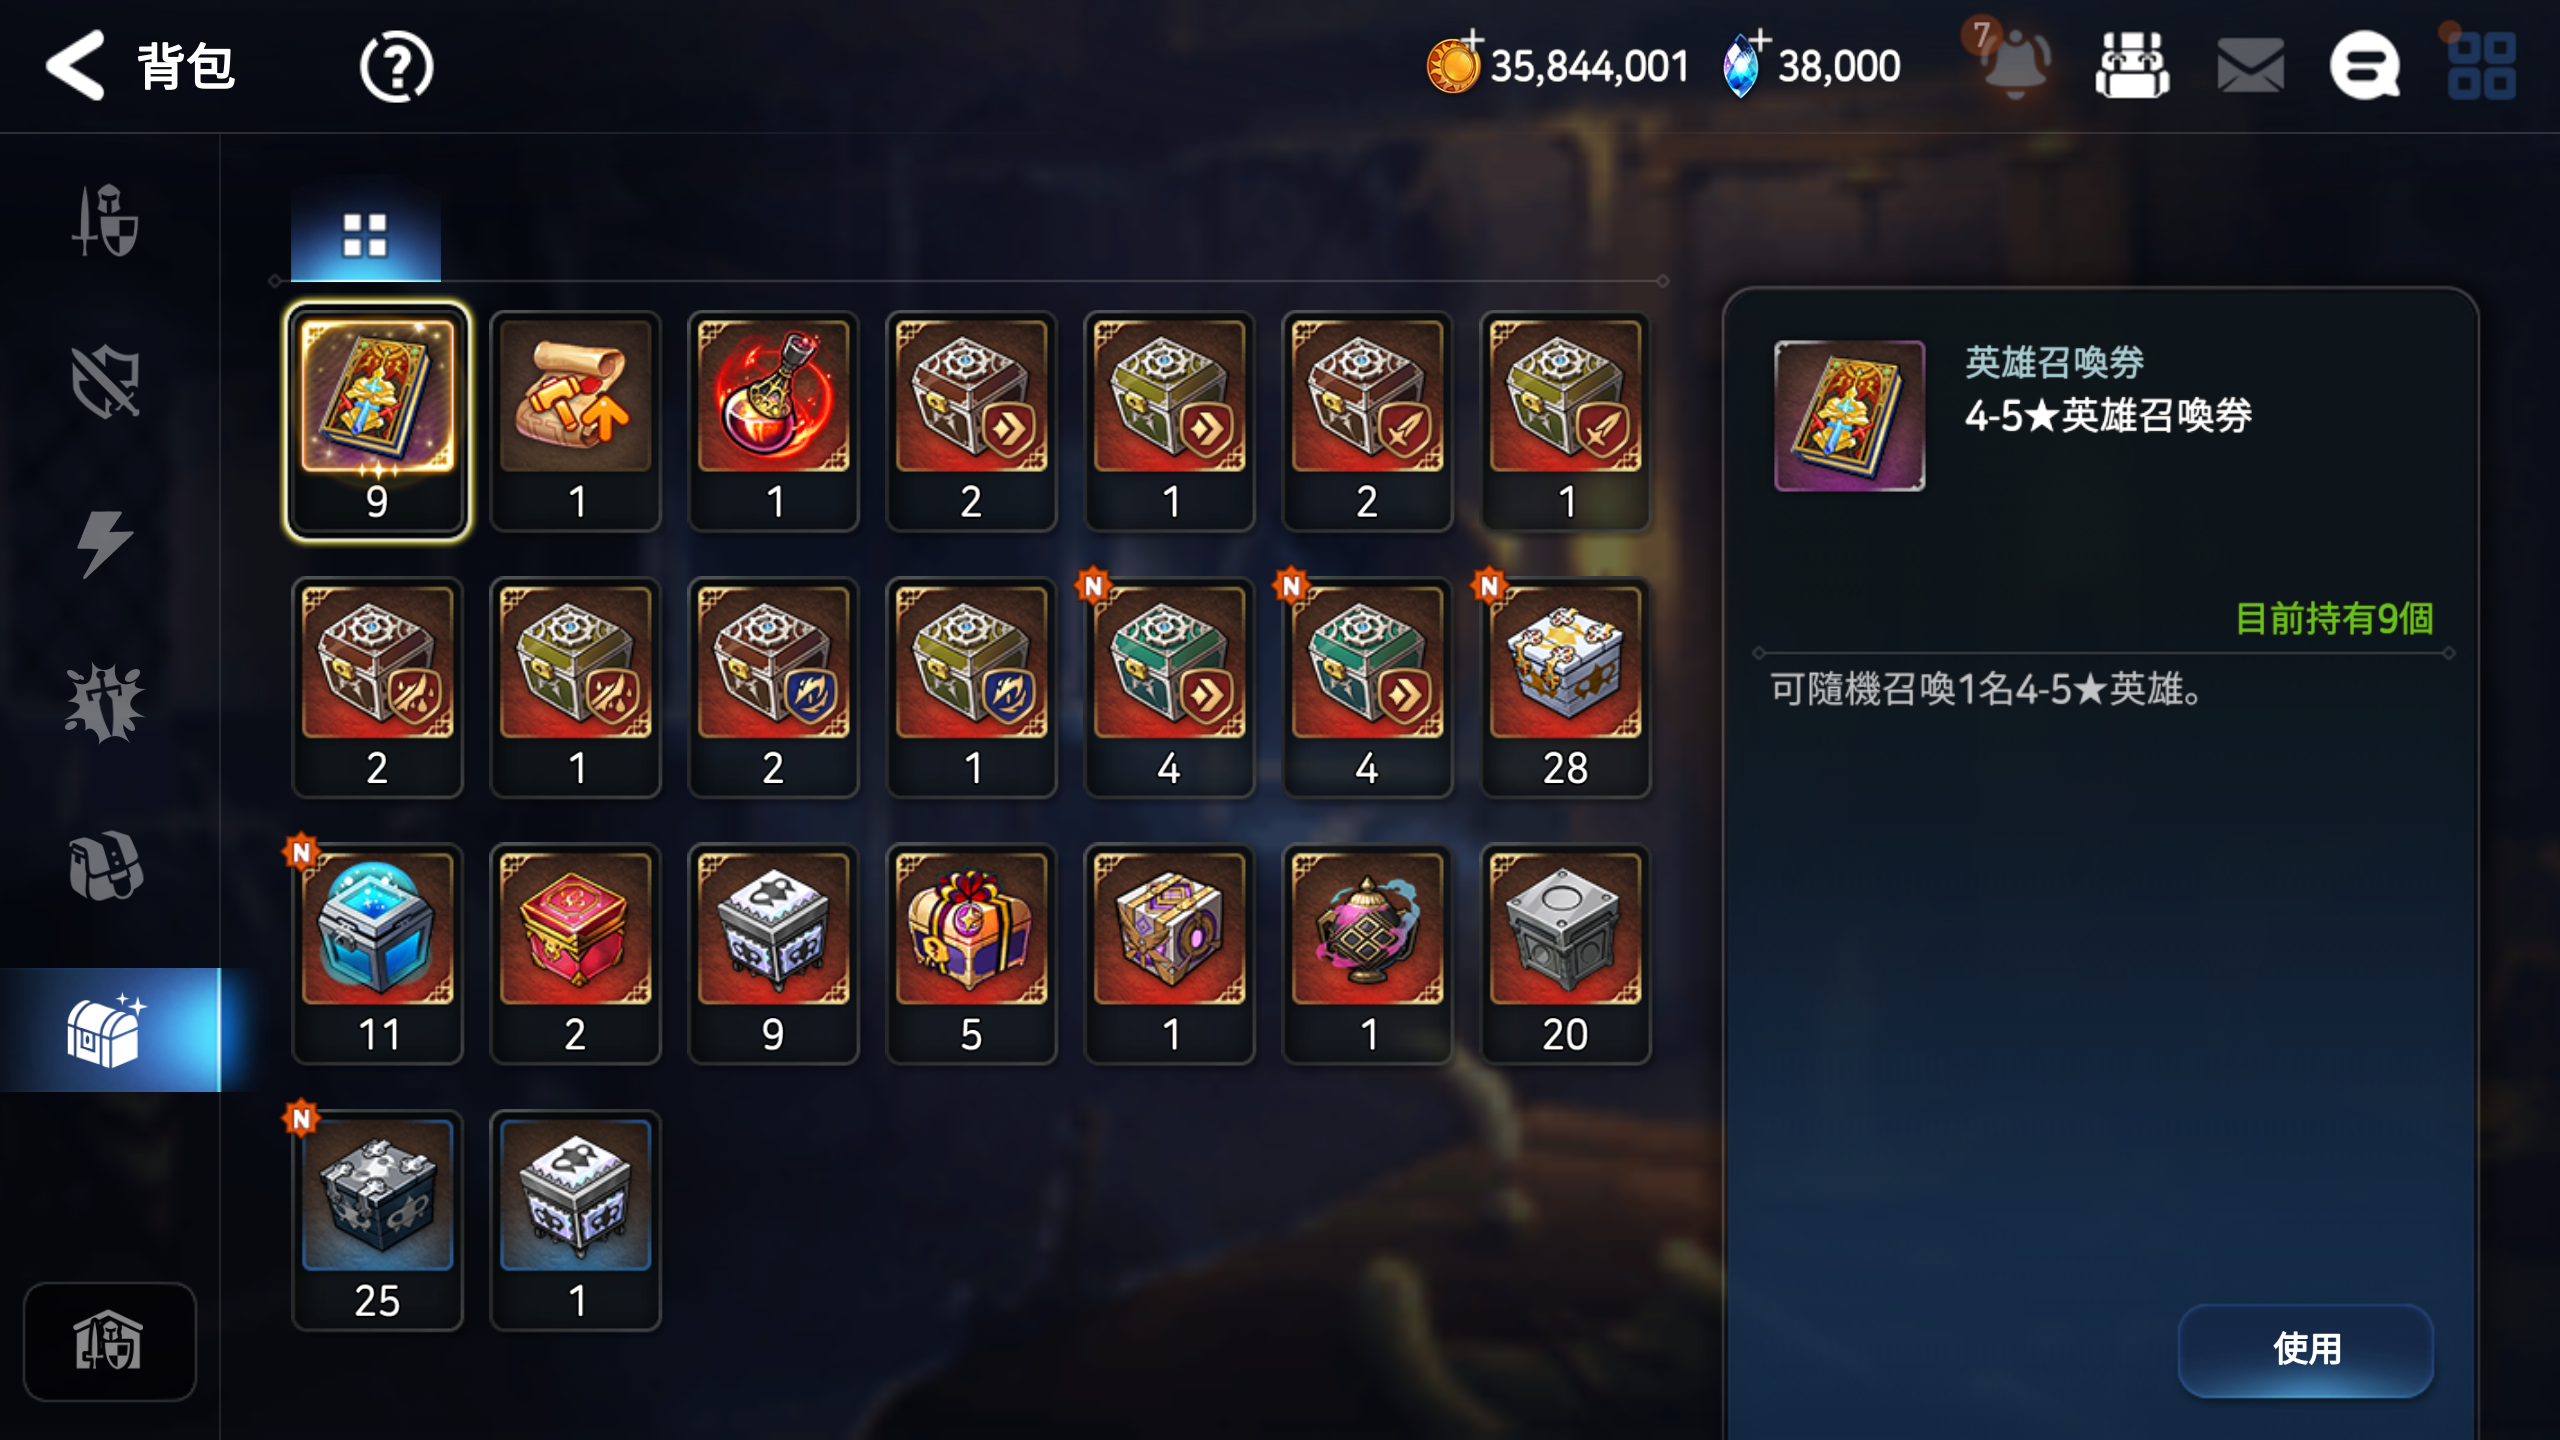Screen dimensions: 2560x1440
Task: Select the red potion flask item
Action: (x=774, y=421)
